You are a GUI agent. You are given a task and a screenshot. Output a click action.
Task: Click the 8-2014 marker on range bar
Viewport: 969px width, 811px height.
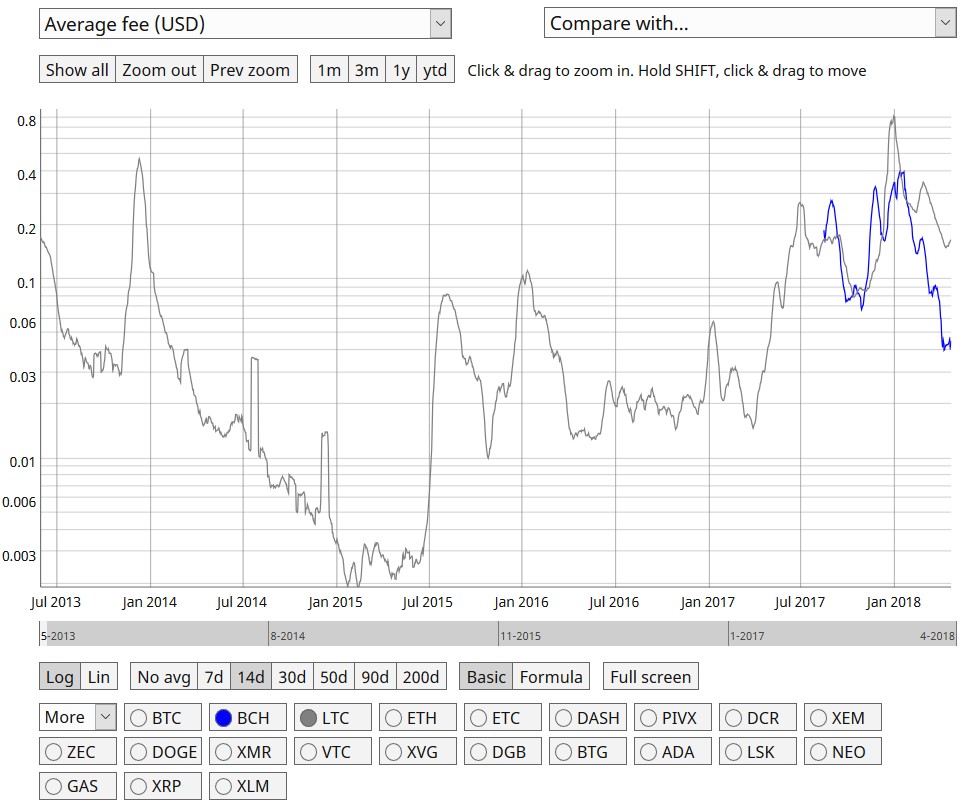(x=287, y=636)
